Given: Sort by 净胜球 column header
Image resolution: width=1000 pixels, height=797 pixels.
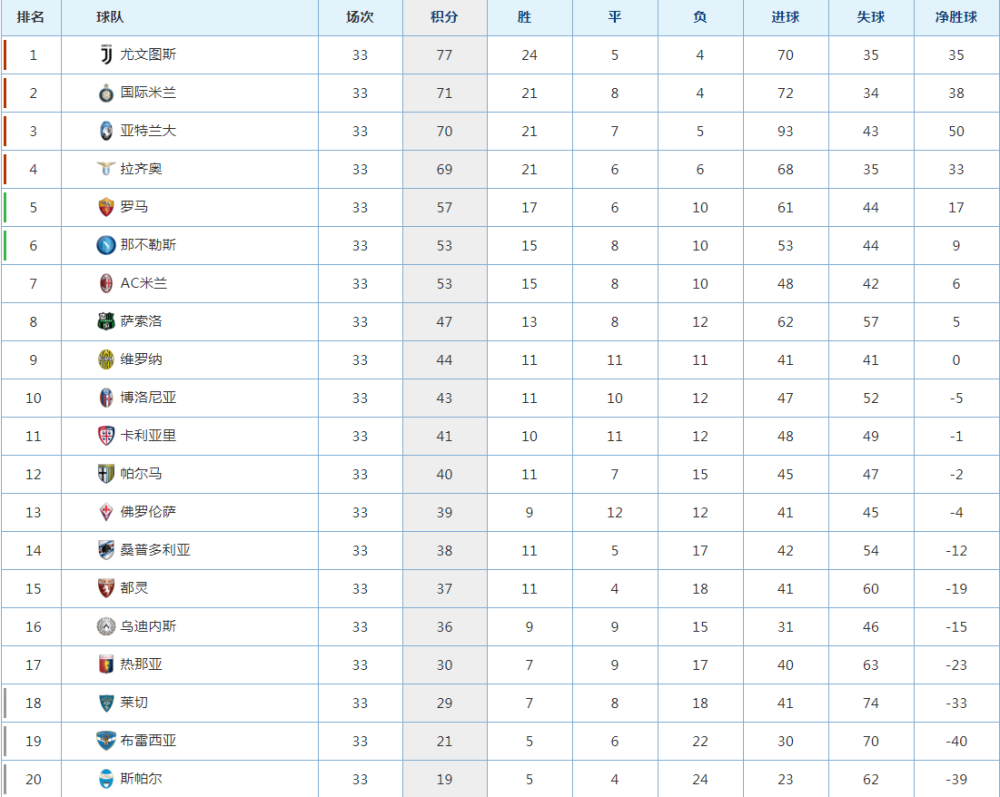Looking at the screenshot, I should pos(956,17).
